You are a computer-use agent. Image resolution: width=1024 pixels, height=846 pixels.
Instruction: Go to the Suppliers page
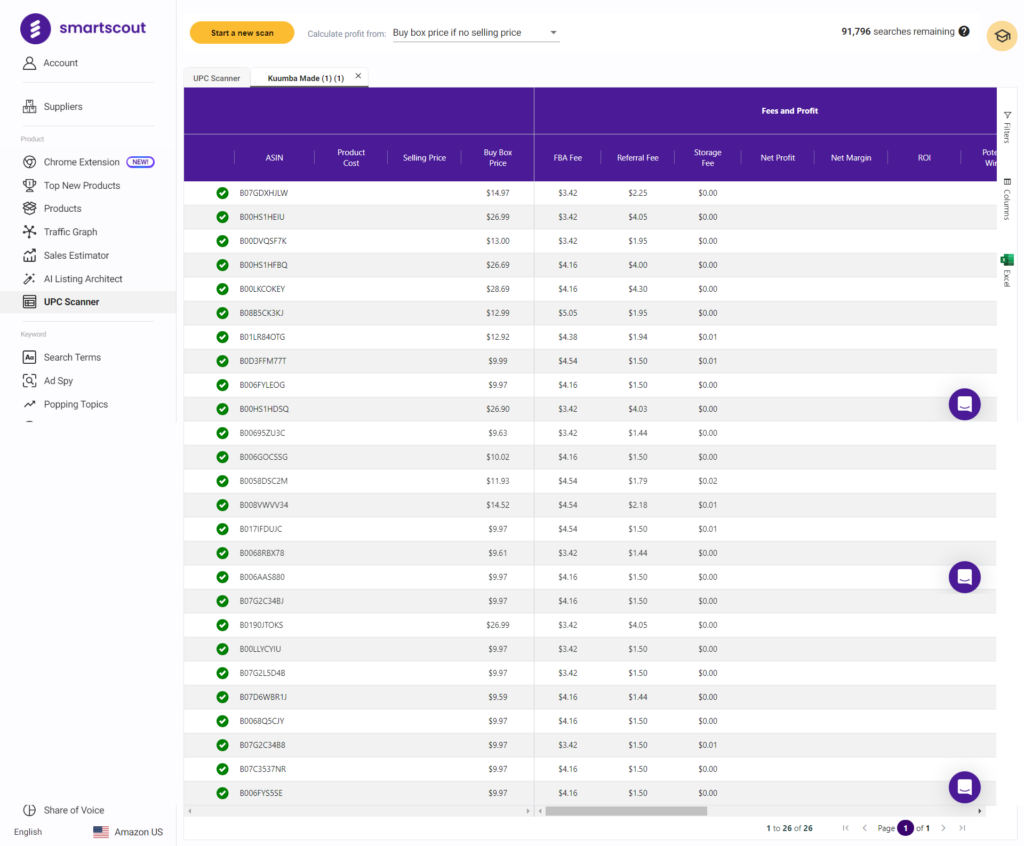click(62, 107)
